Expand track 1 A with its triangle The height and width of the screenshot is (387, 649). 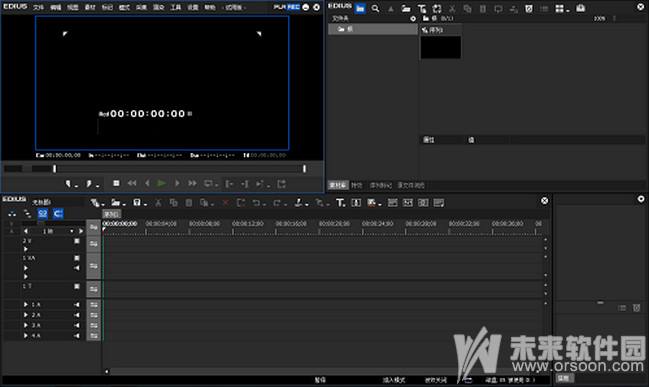coord(26,305)
